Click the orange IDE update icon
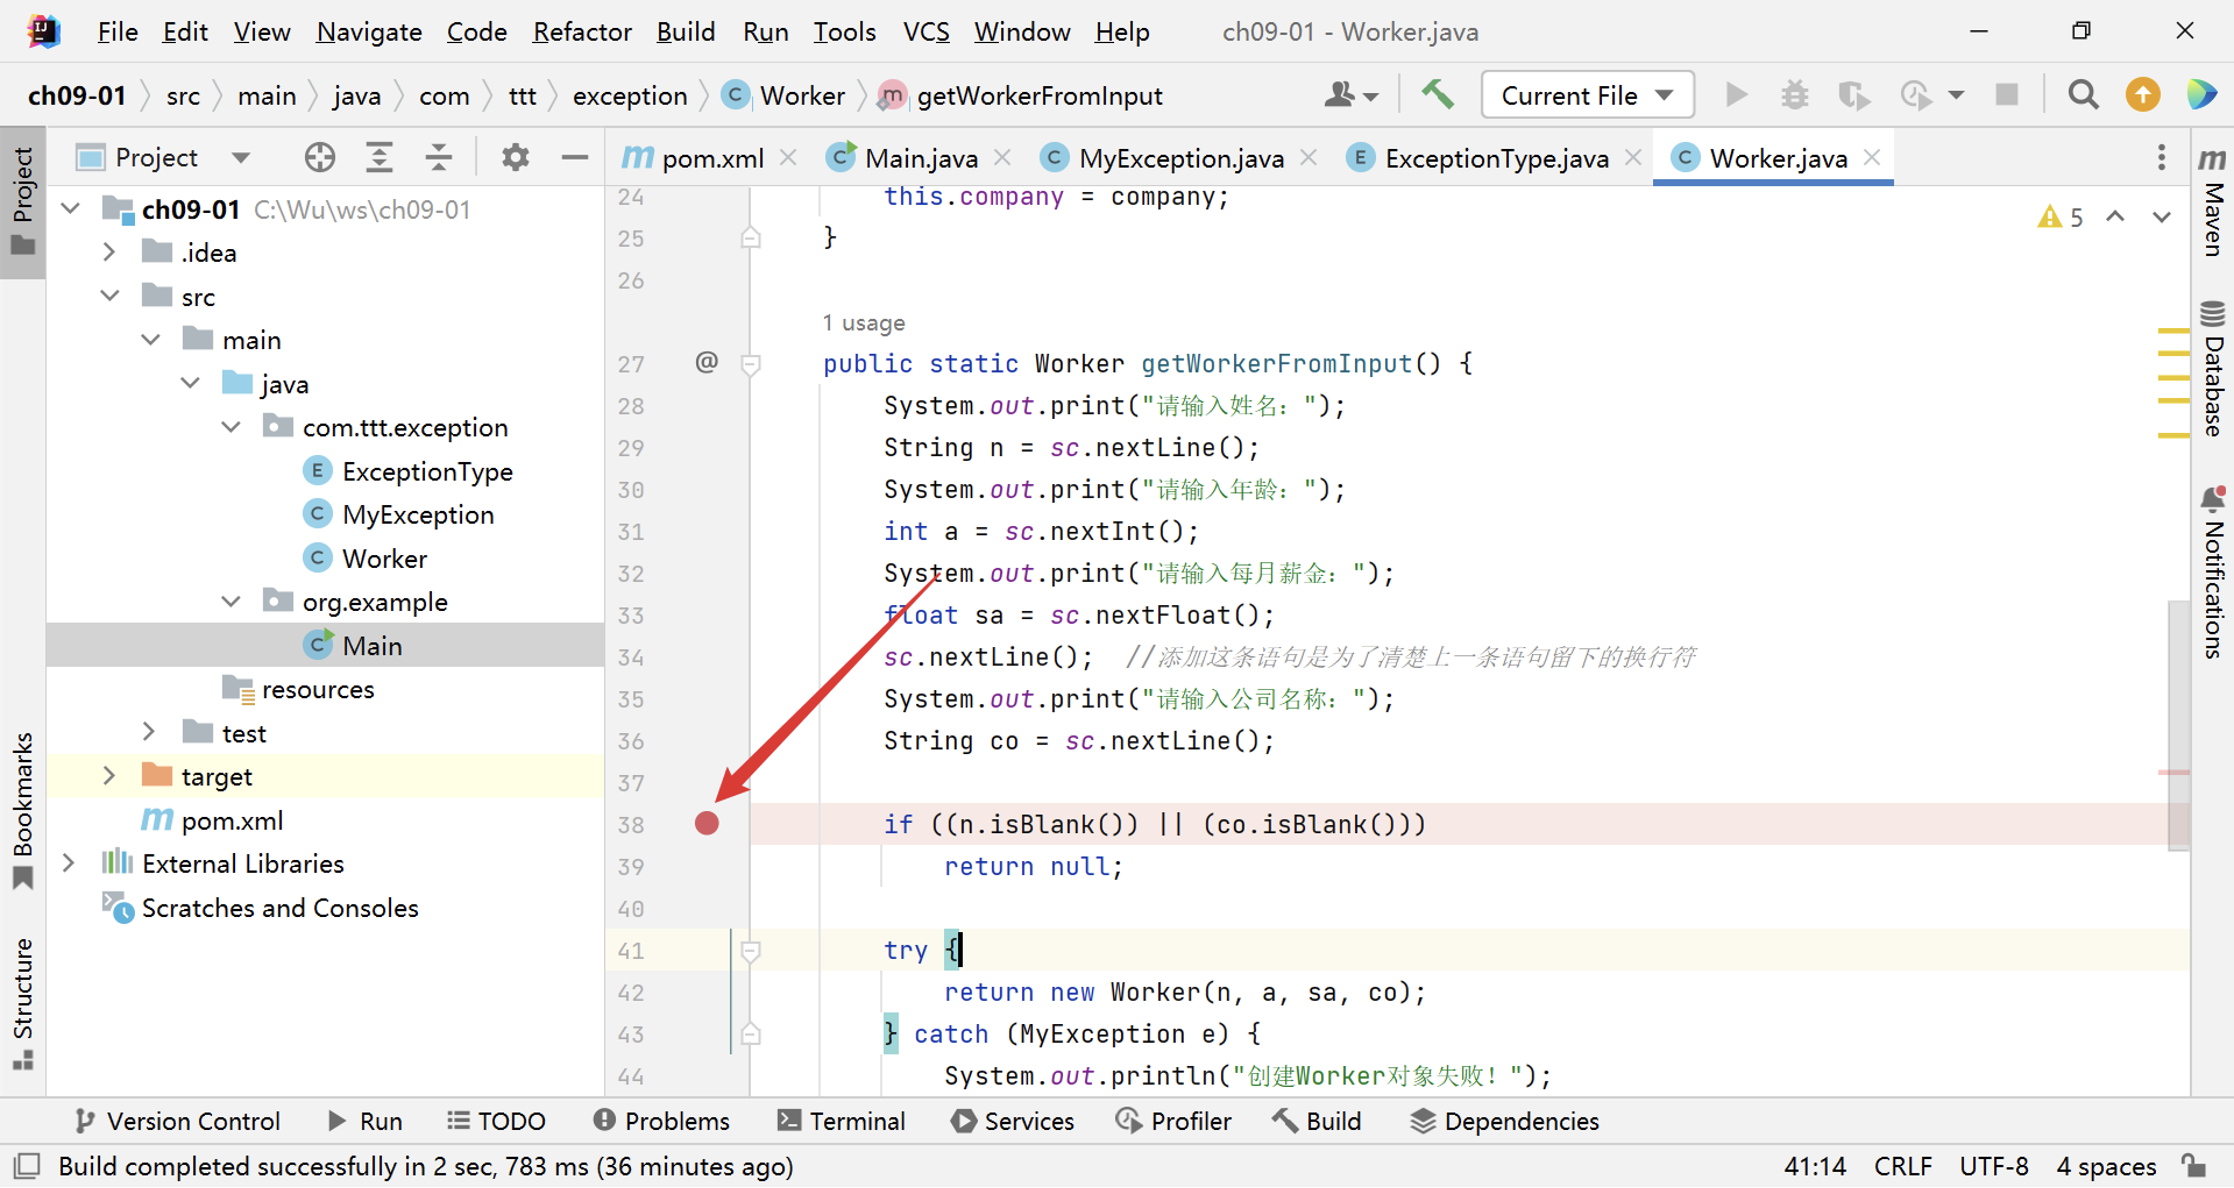The width and height of the screenshot is (2234, 1188). pyautogui.click(x=2142, y=95)
